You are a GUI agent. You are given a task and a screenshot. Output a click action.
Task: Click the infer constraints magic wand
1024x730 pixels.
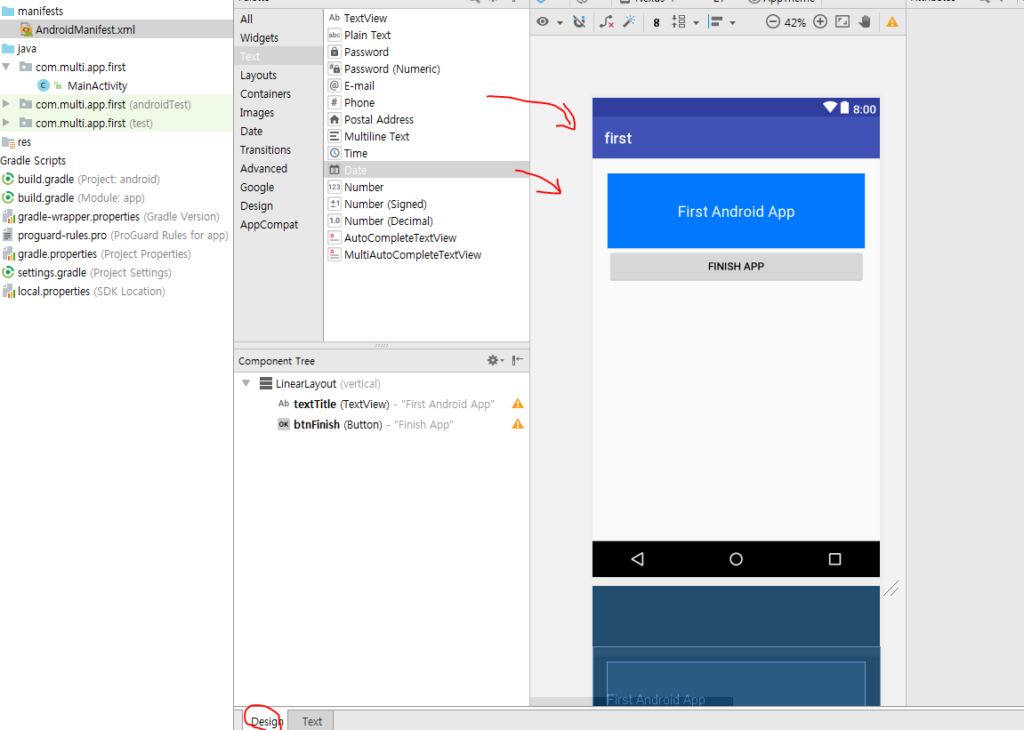629,22
